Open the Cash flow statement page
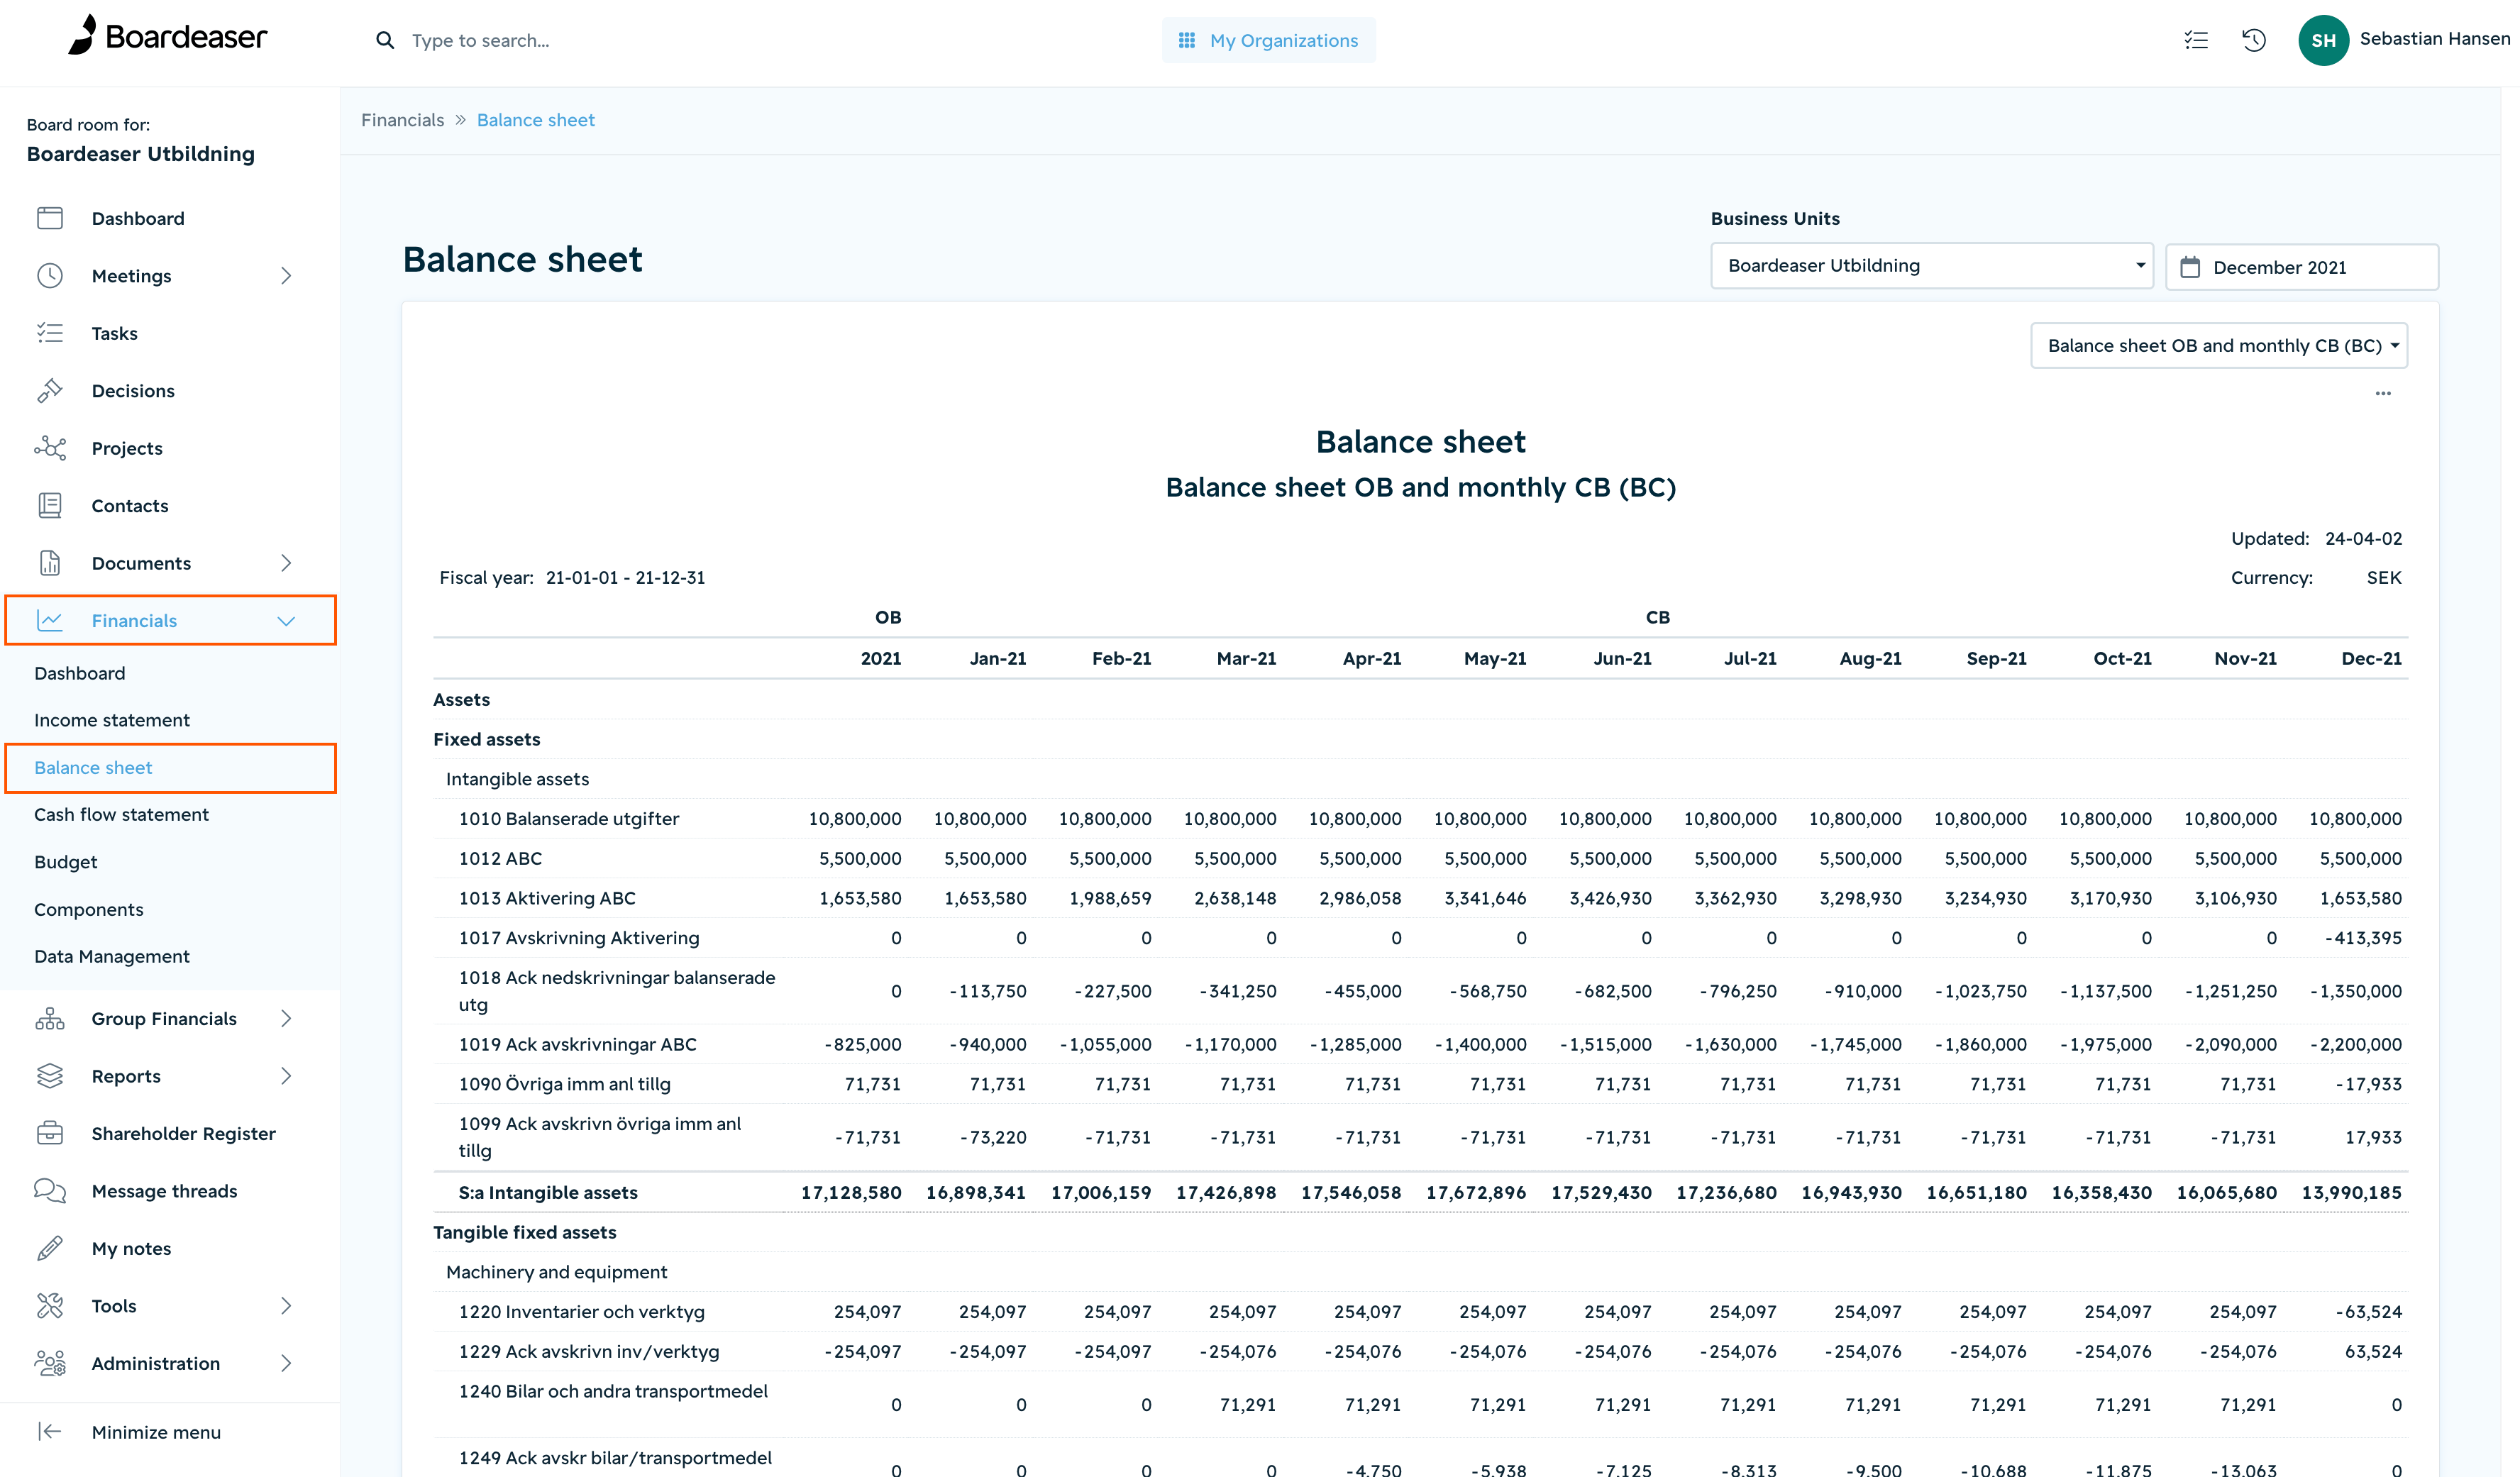This screenshot has height=1477, width=2520. [x=121, y=814]
